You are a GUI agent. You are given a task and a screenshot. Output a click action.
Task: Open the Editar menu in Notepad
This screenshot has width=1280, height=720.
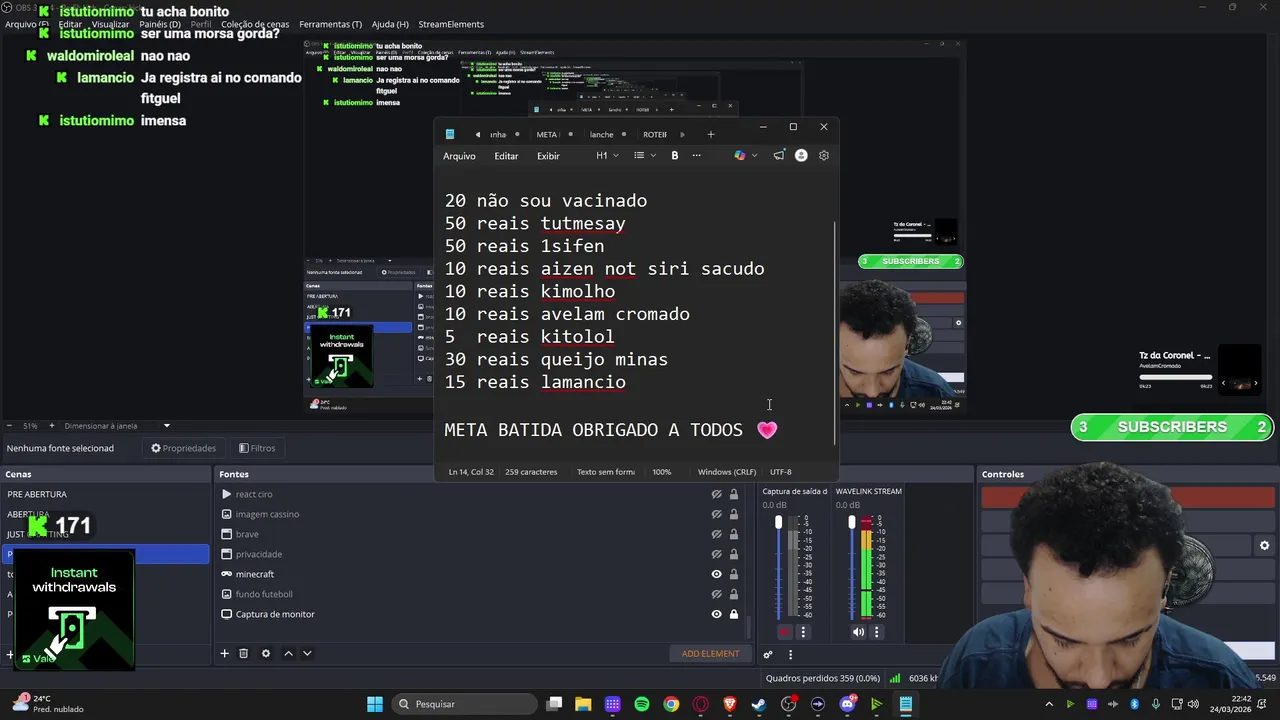coord(506,156)
